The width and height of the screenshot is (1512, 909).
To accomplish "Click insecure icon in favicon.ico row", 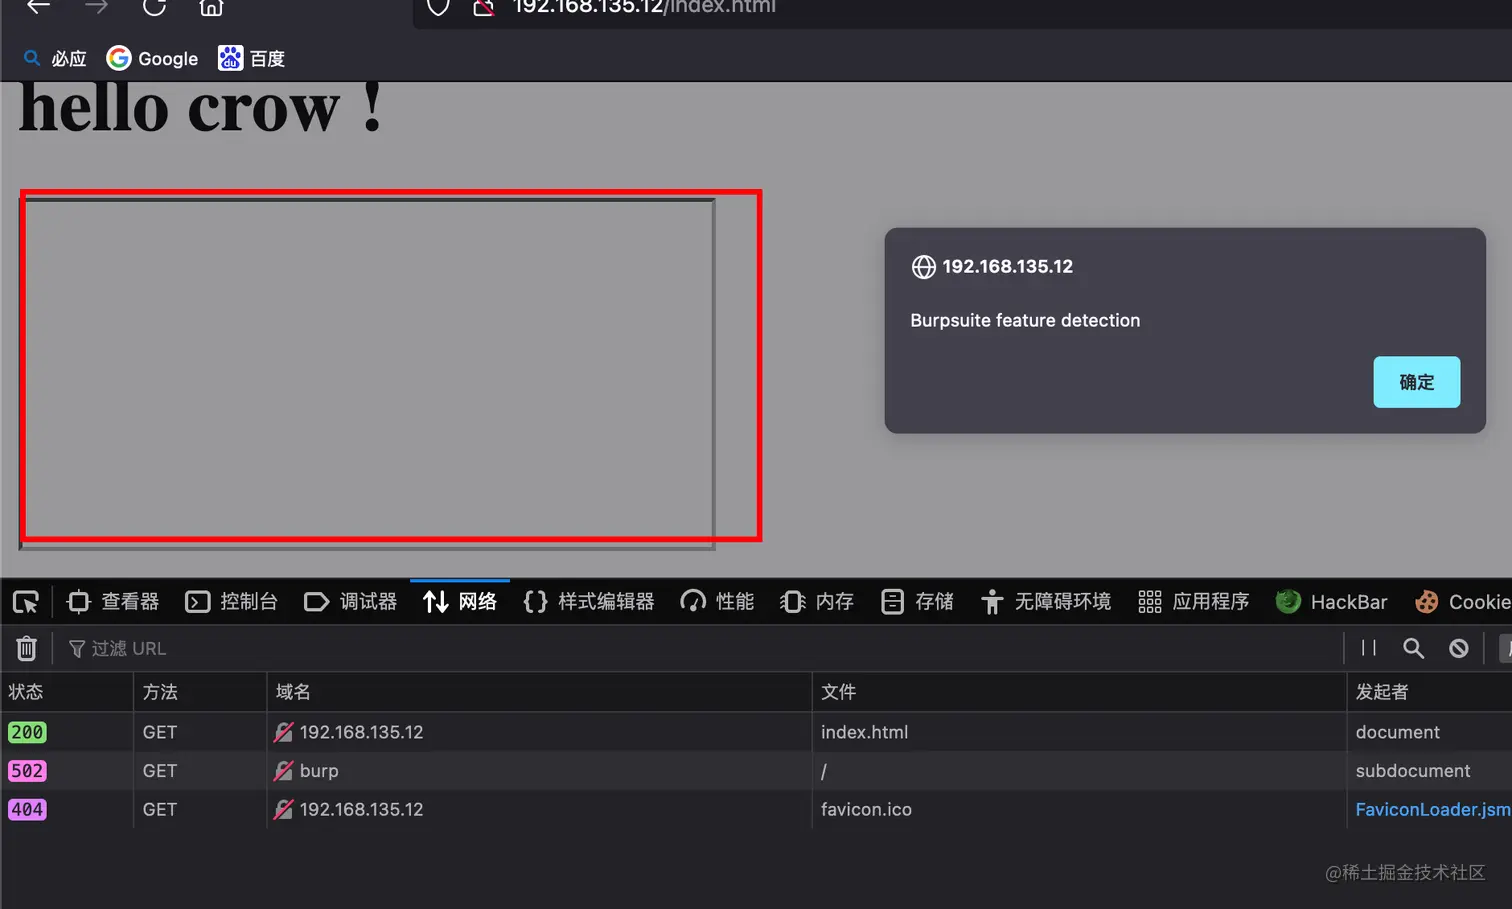I will coord(284,809).
